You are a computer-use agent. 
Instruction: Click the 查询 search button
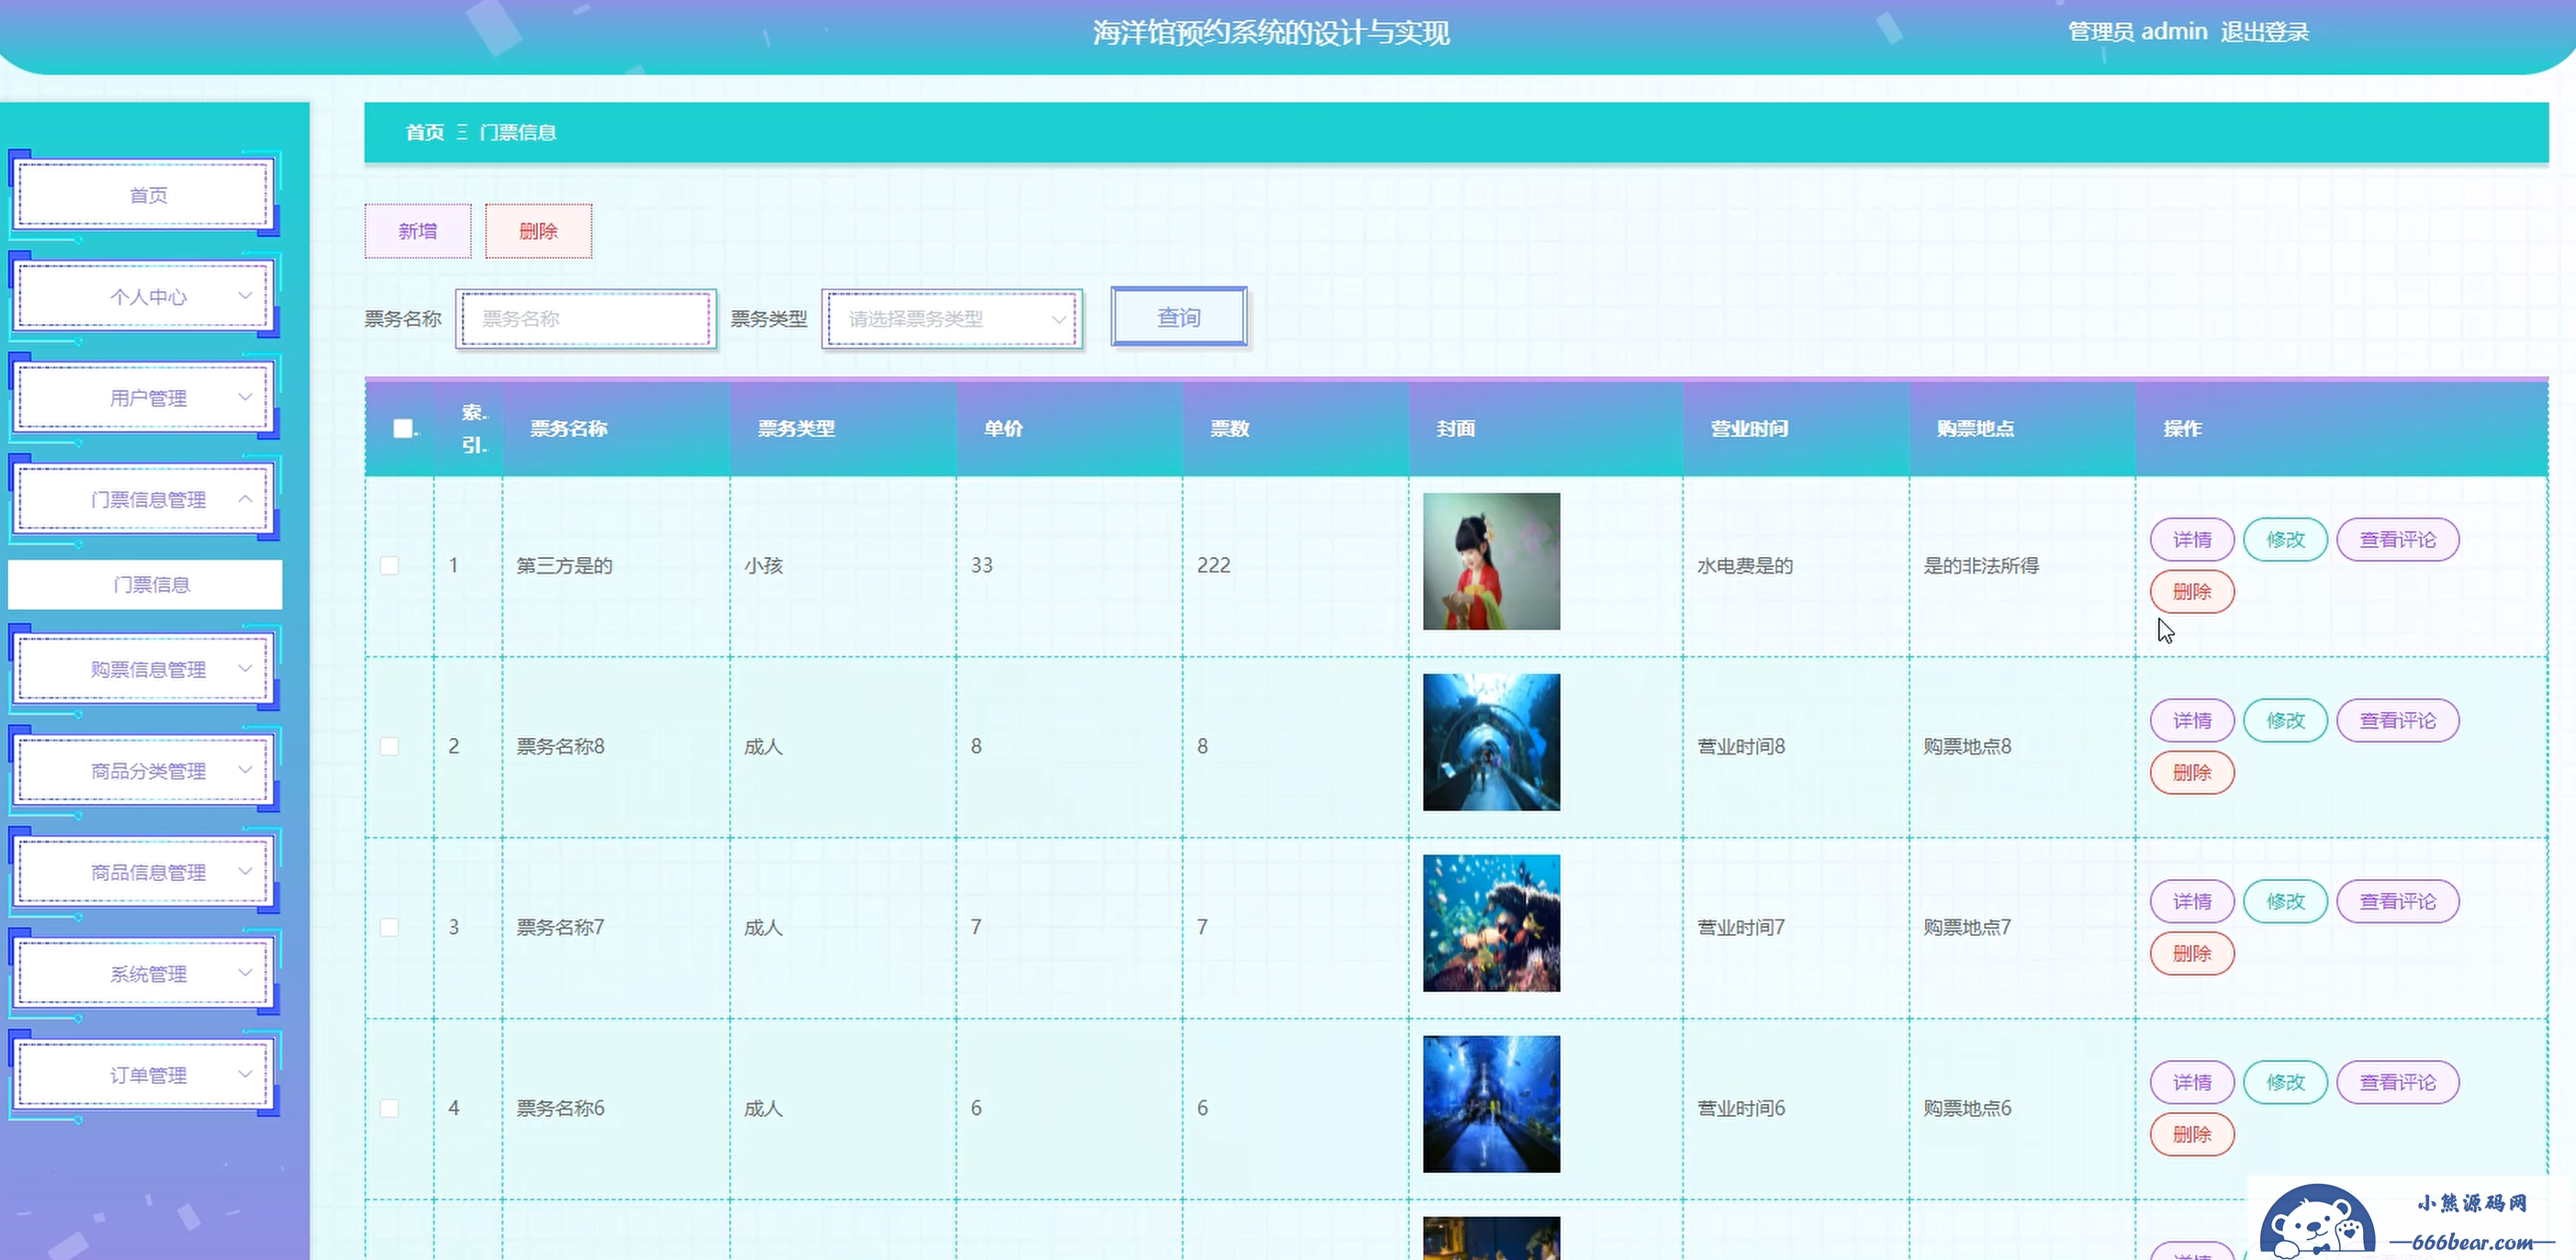pos(1179,317)
